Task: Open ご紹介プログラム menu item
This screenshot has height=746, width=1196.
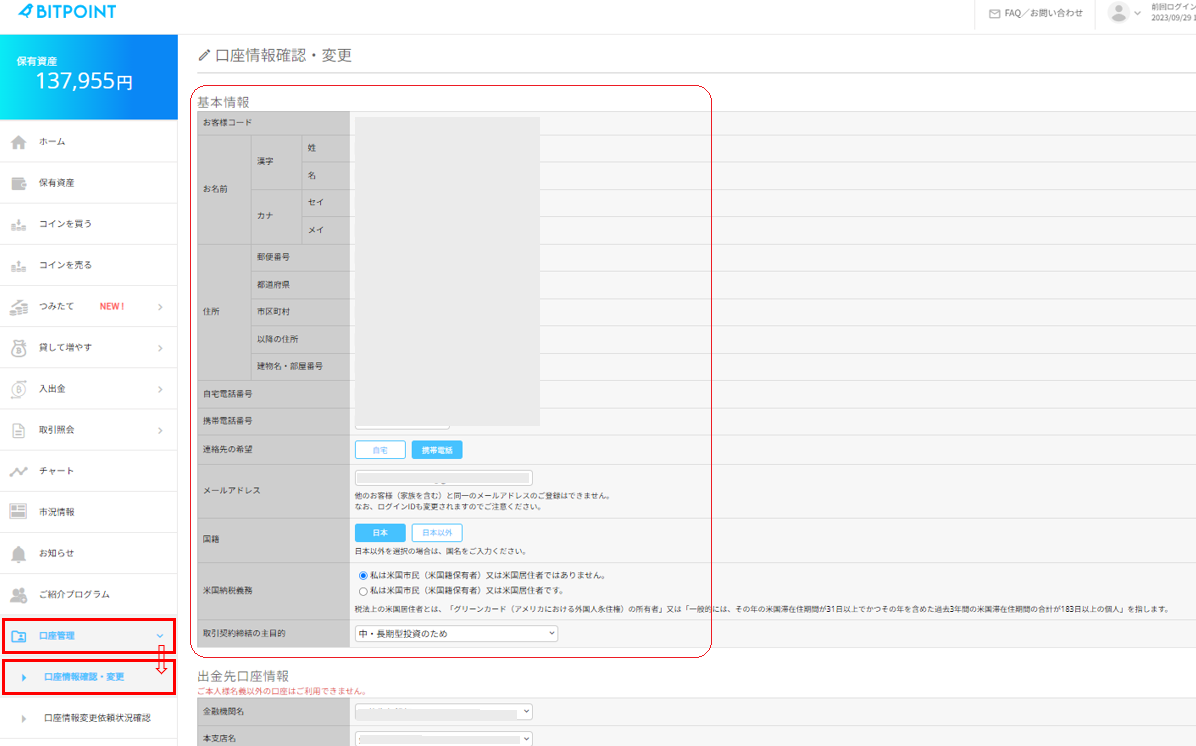Action: pos(88,595)
